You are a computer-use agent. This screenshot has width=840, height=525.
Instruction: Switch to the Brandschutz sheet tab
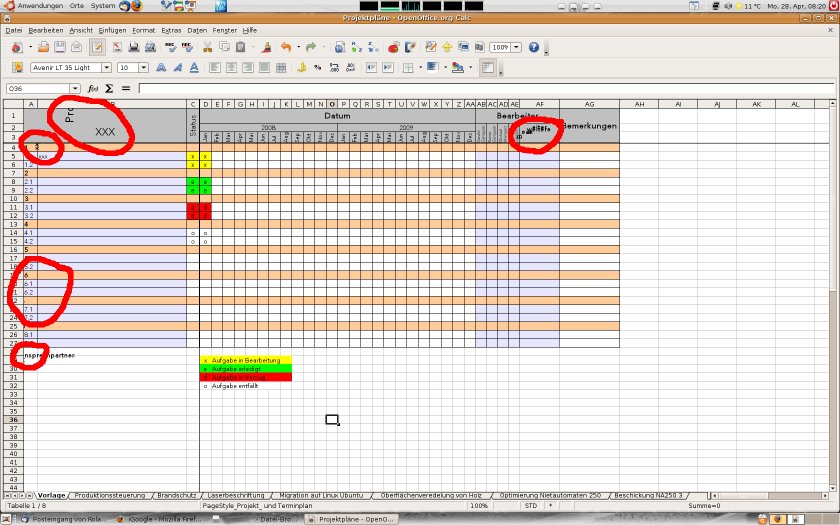178,495
